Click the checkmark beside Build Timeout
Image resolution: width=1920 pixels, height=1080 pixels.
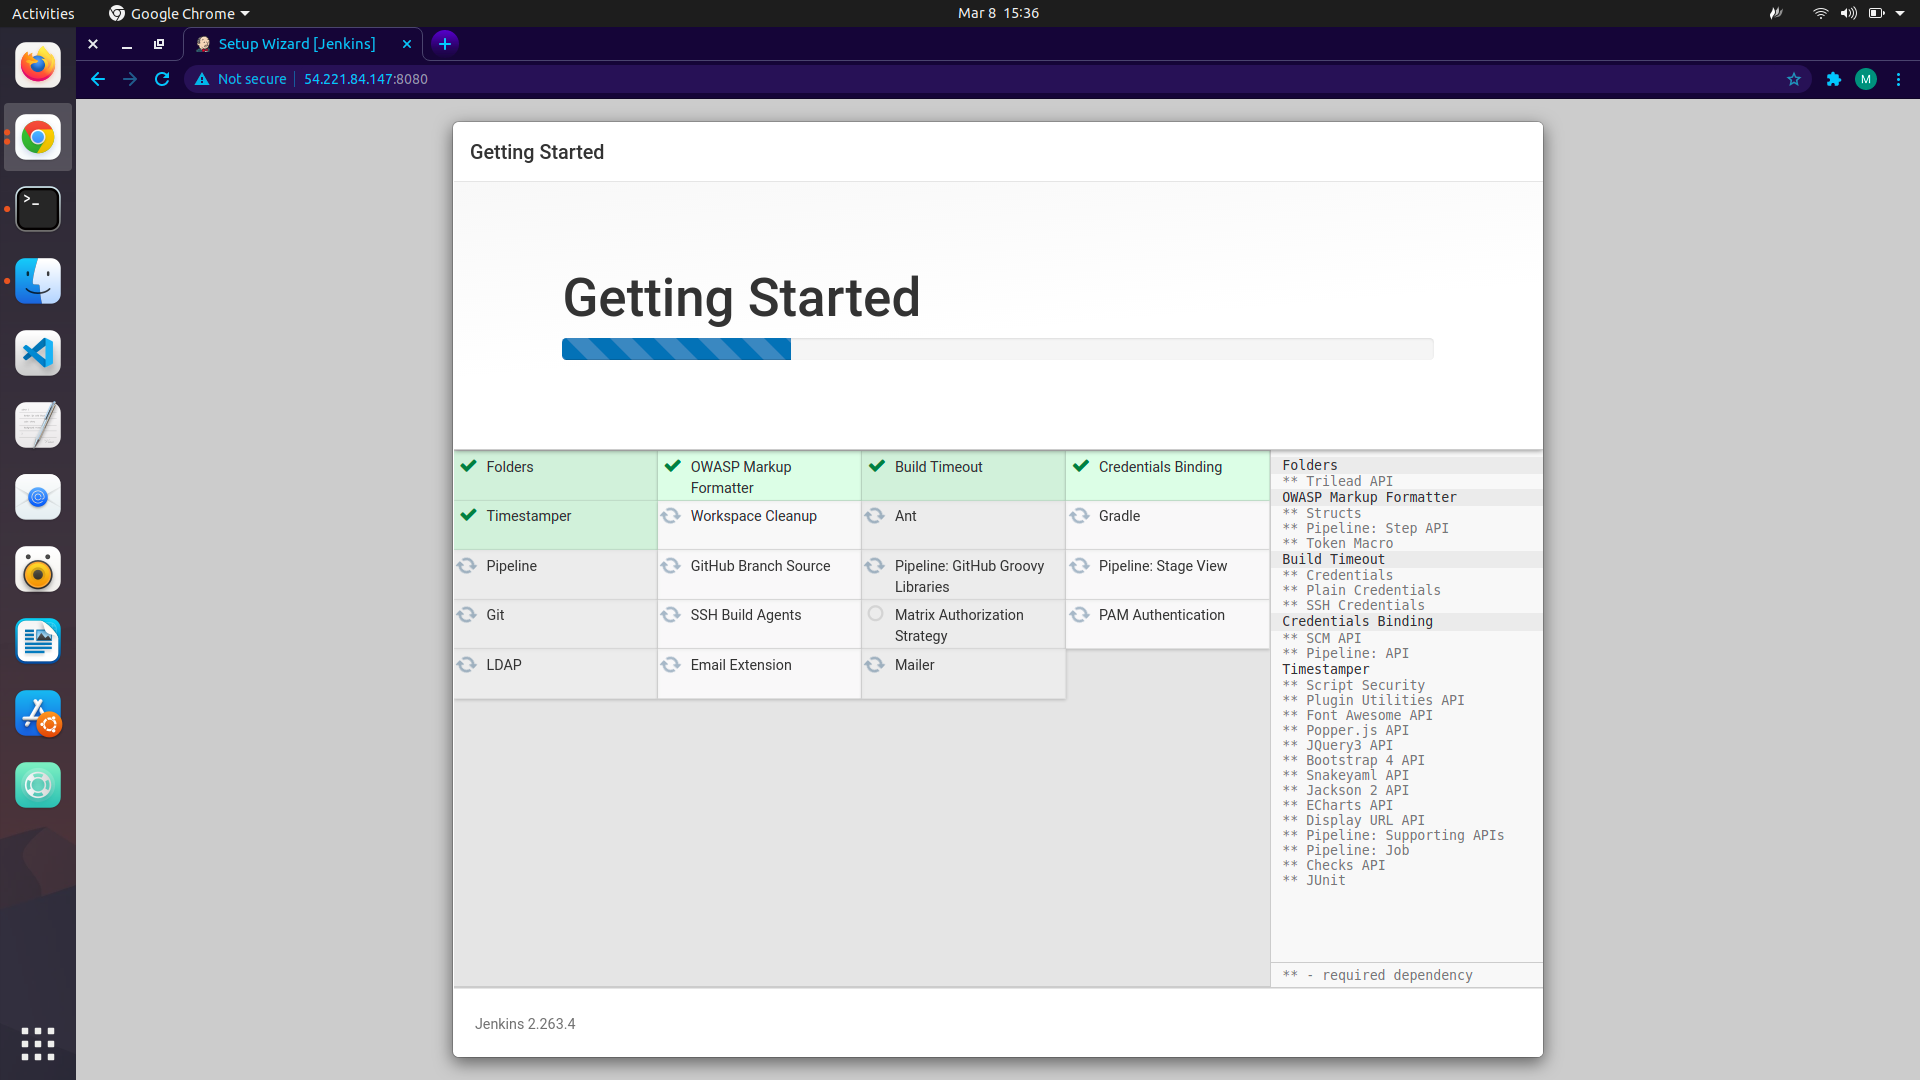click(877, 466)
